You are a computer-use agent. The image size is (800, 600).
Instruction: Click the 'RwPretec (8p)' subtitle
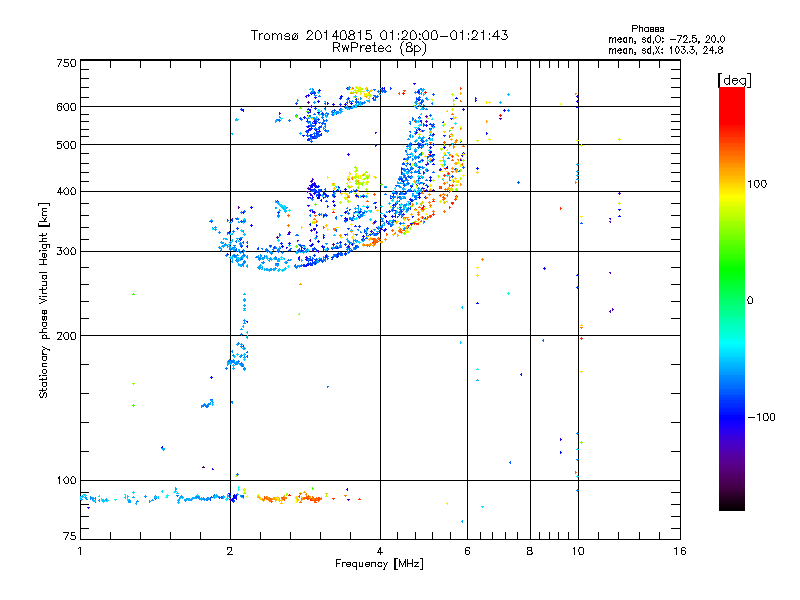click(380, 48)
